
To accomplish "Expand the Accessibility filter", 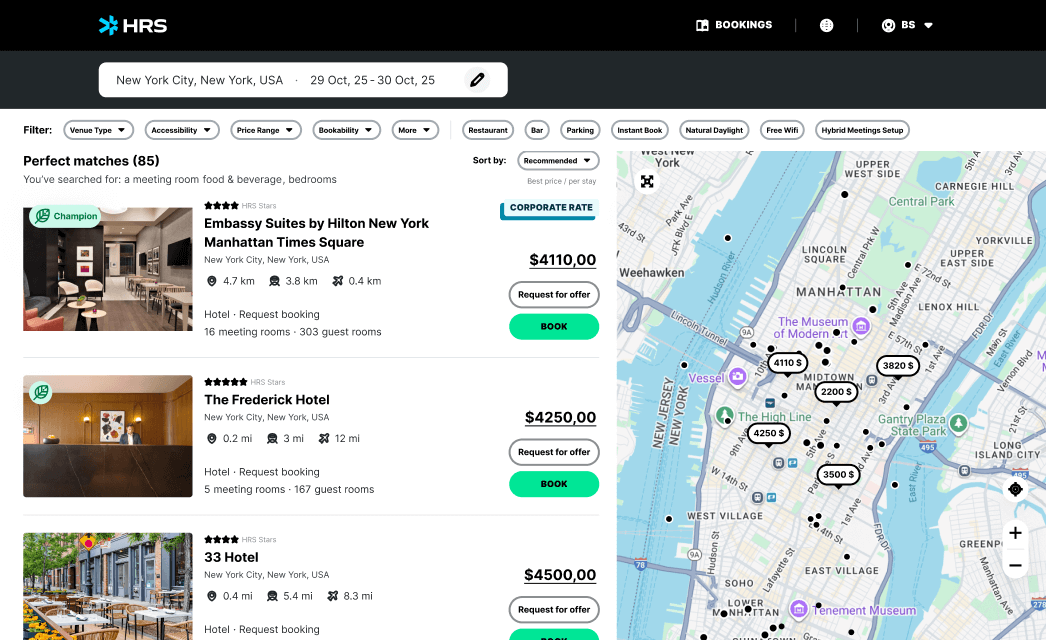I will click(181, 130).
